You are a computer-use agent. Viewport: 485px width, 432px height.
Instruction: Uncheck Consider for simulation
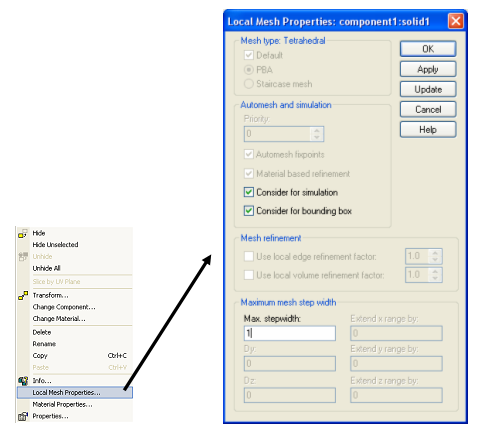click(249, 192)
